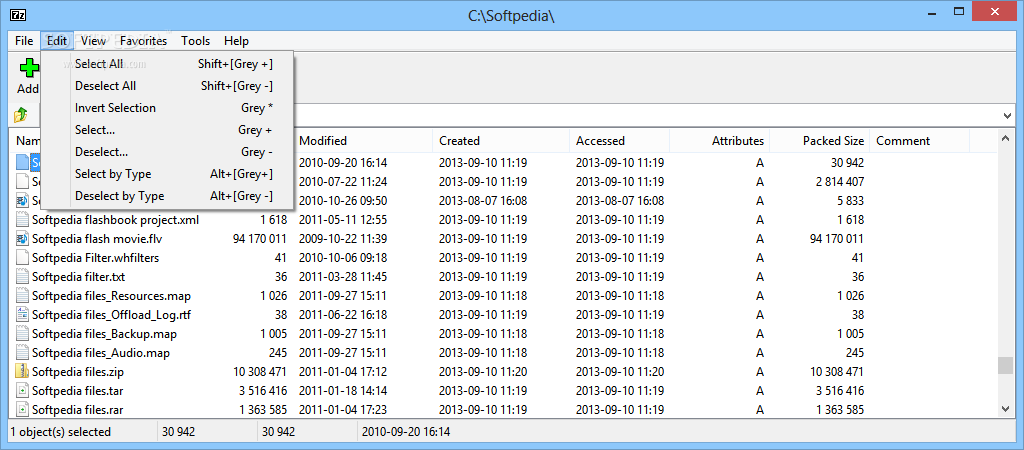Click the 94 170 011 size value
The image size is (1024, 450).
(260, 239)
